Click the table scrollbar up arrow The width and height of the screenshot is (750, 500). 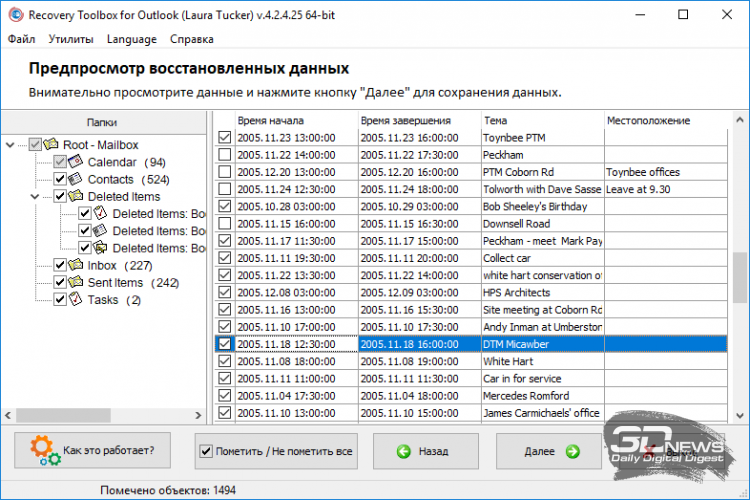click(739, 120)
